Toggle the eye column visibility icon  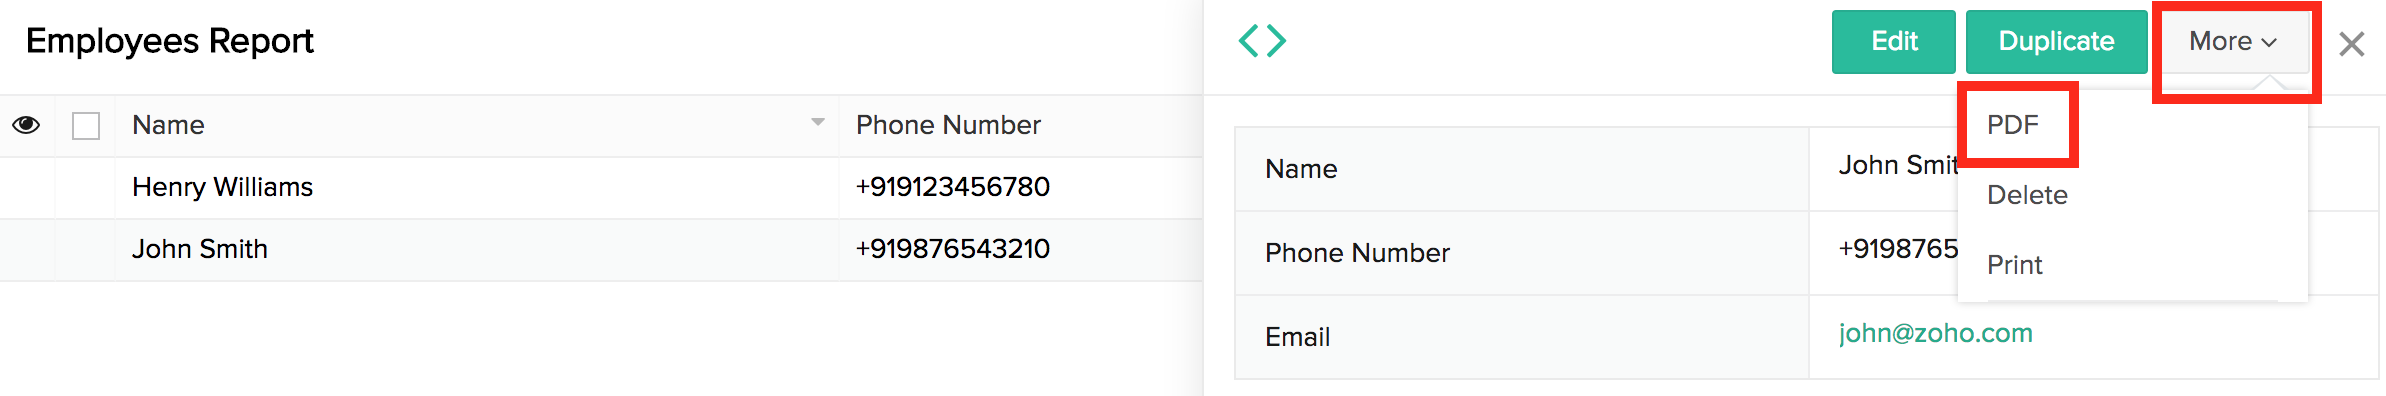[x=26, y=125]
